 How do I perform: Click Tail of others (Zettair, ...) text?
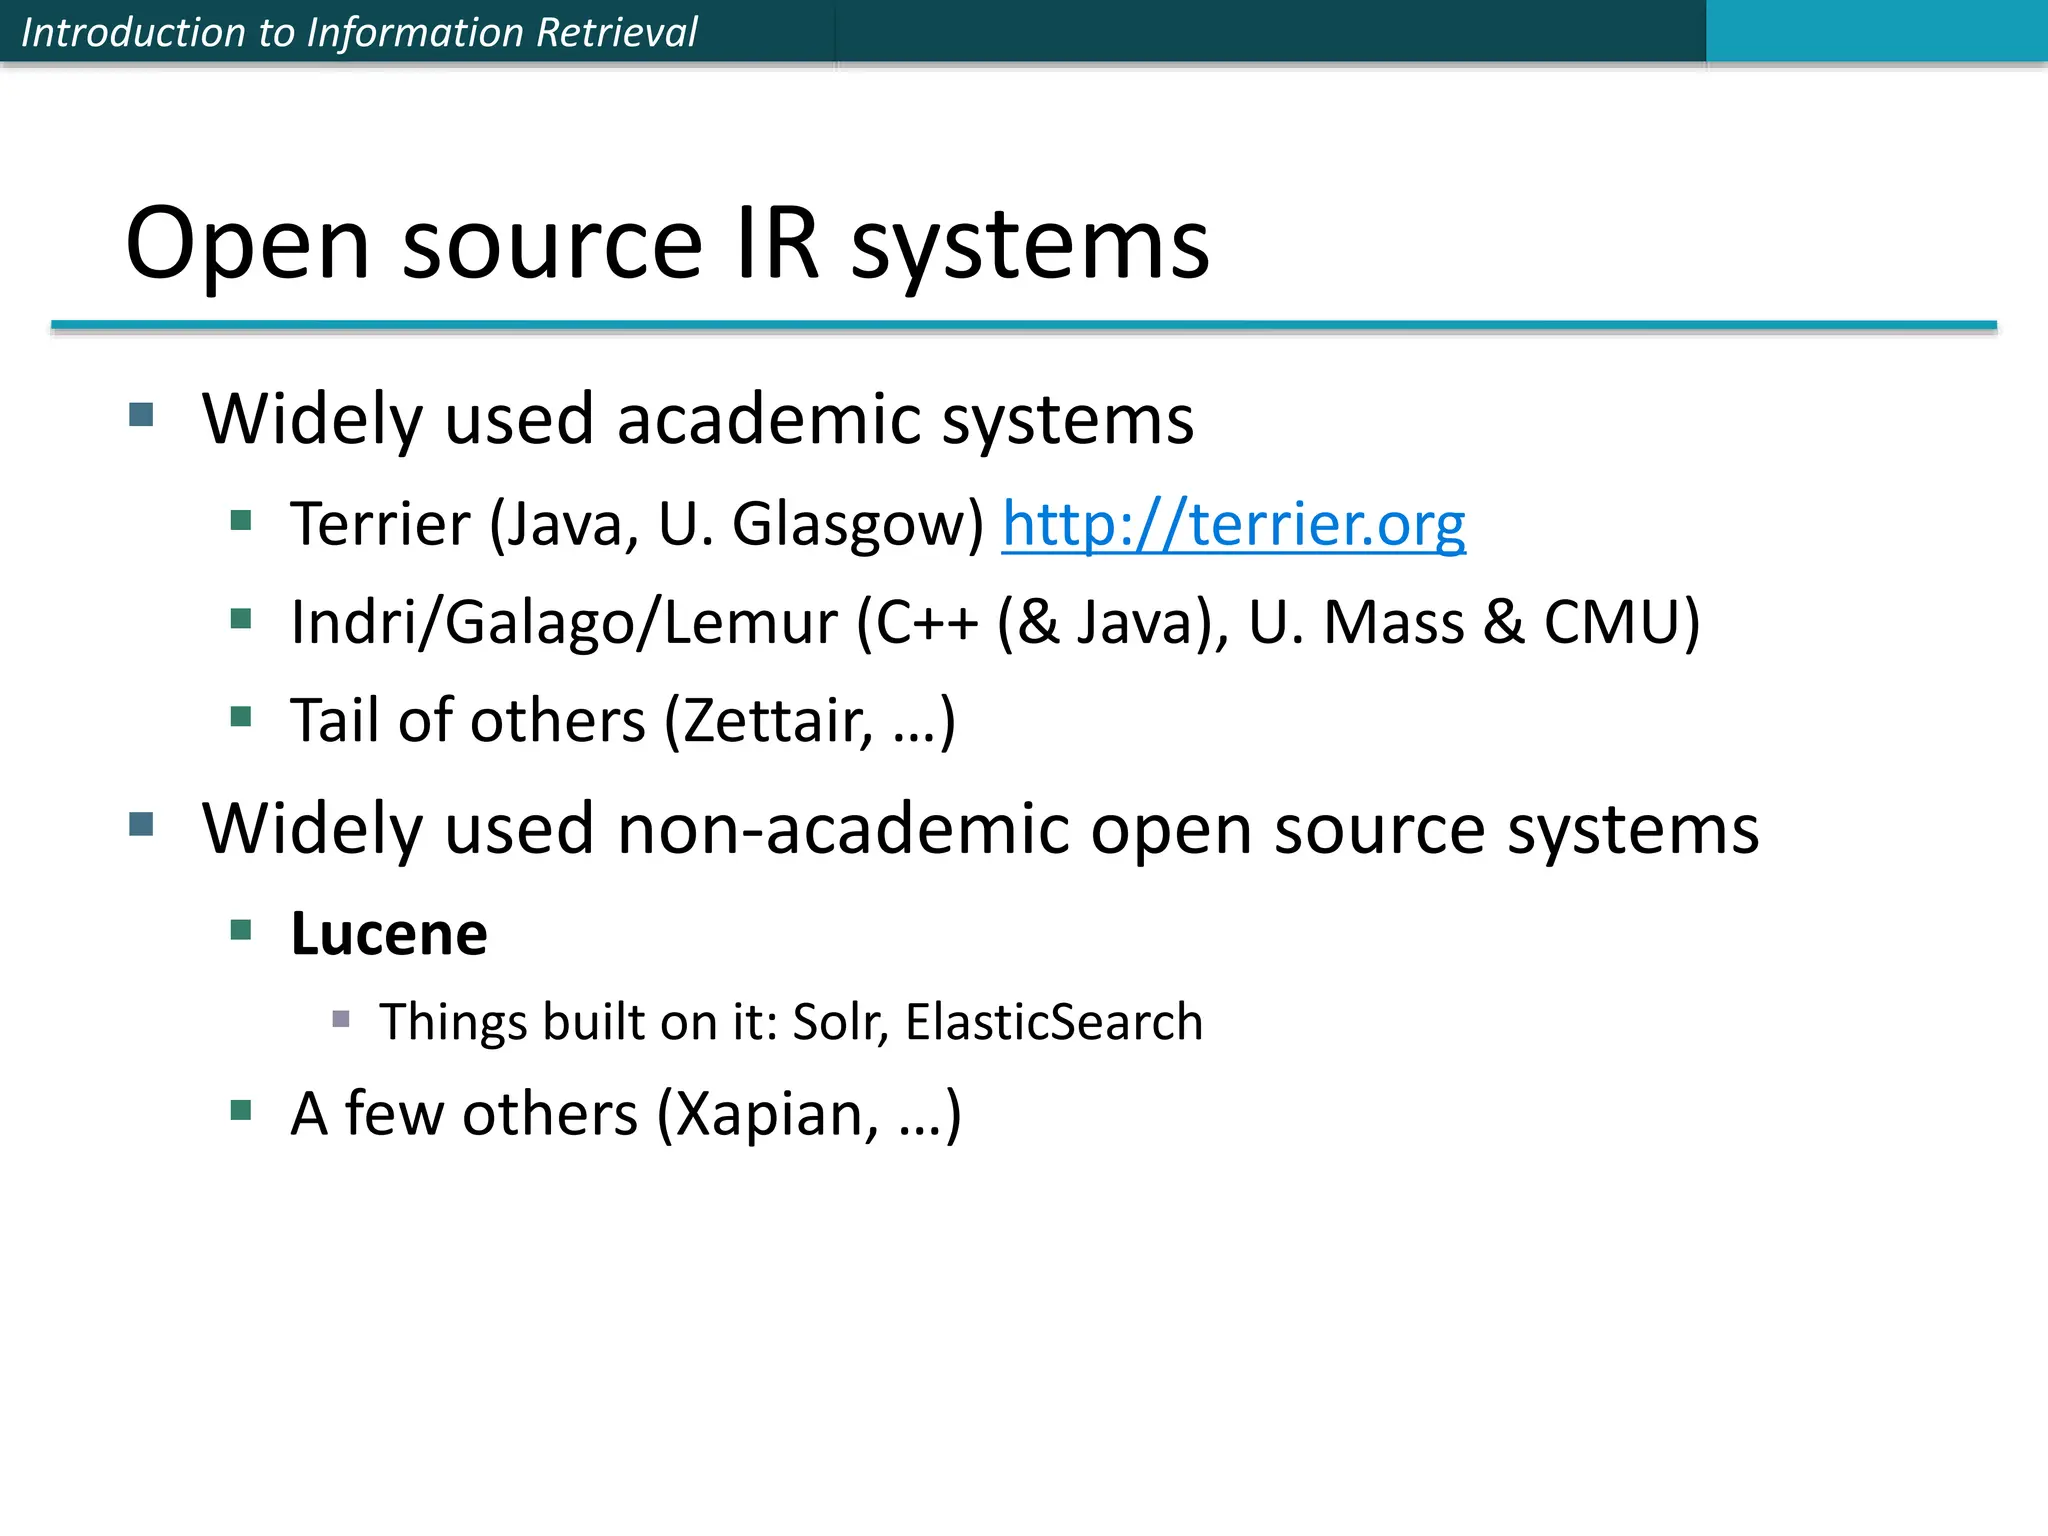622,720
